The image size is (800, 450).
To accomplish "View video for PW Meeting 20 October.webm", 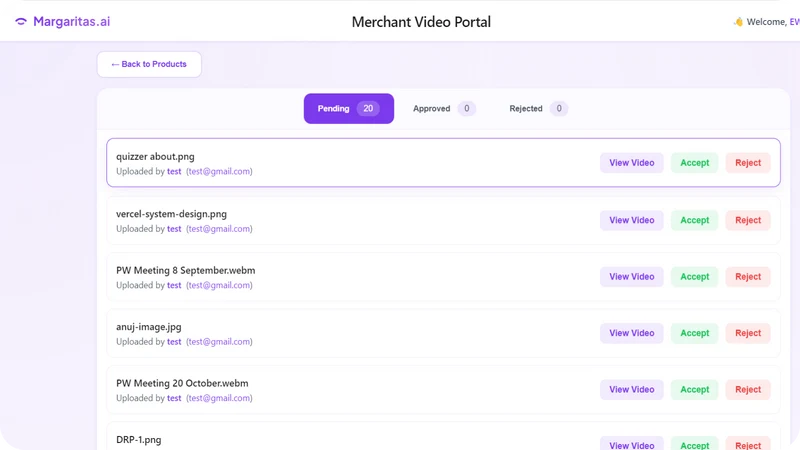I will (632, 389).
